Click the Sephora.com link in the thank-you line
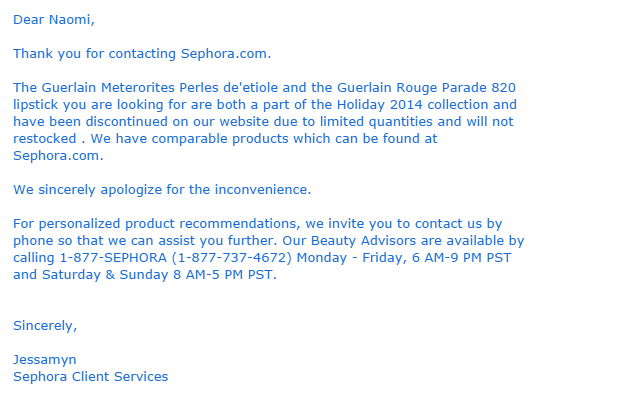 point(225,54)
